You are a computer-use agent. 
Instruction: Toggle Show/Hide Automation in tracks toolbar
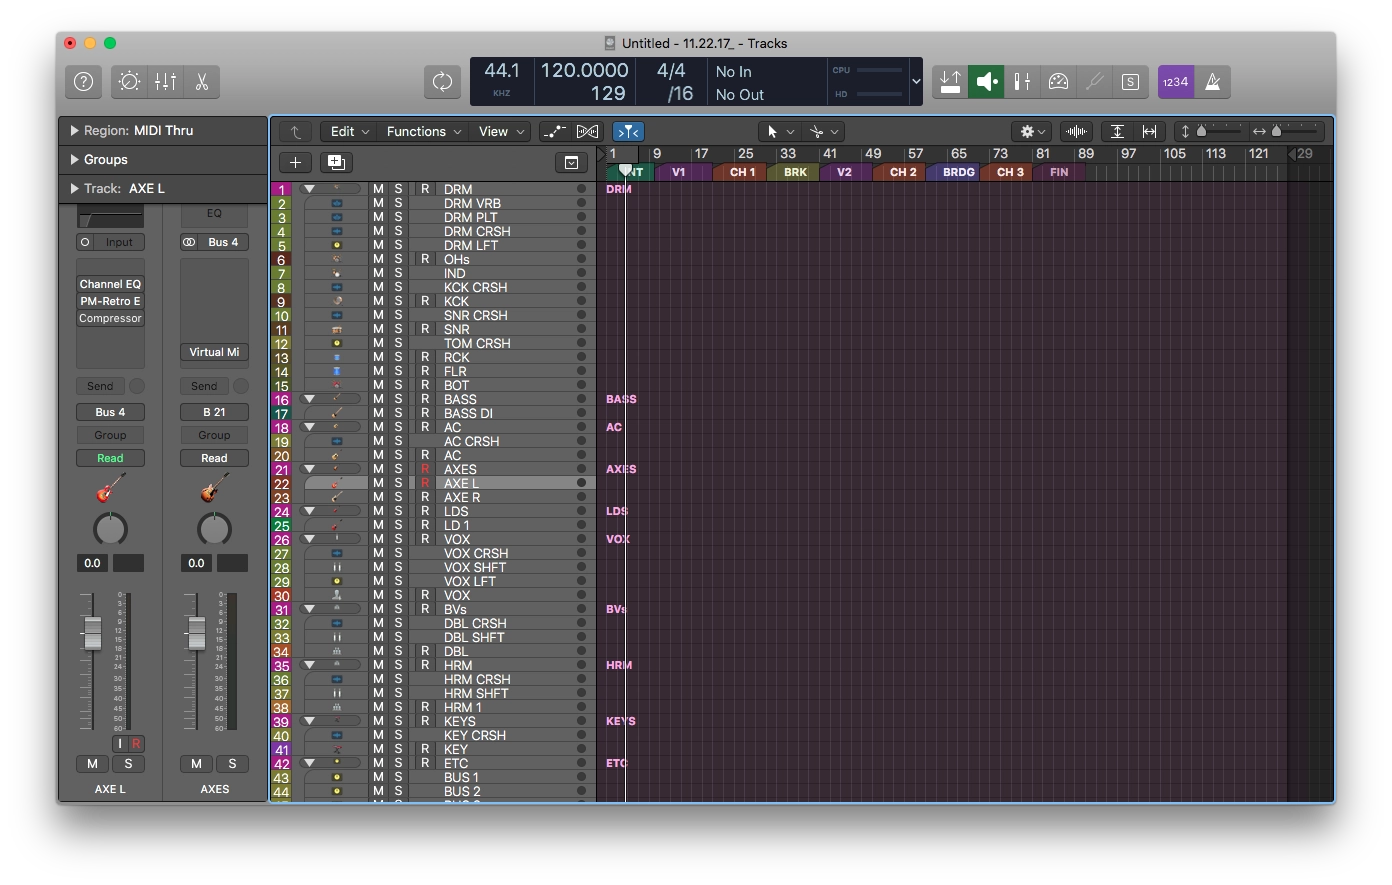(554, 132)
